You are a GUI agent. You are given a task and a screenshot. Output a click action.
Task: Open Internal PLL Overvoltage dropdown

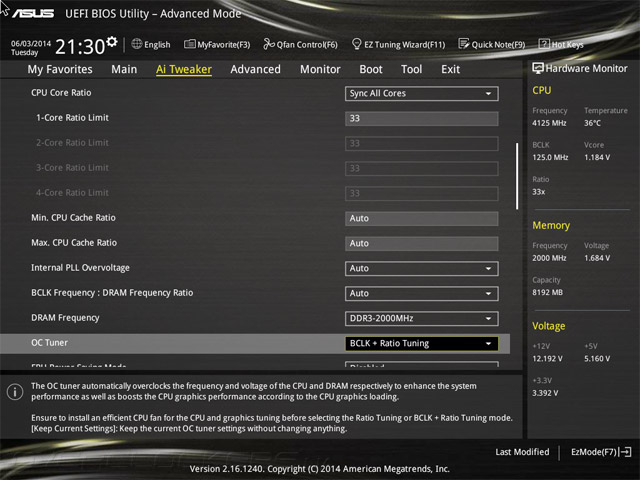[422, 269]
